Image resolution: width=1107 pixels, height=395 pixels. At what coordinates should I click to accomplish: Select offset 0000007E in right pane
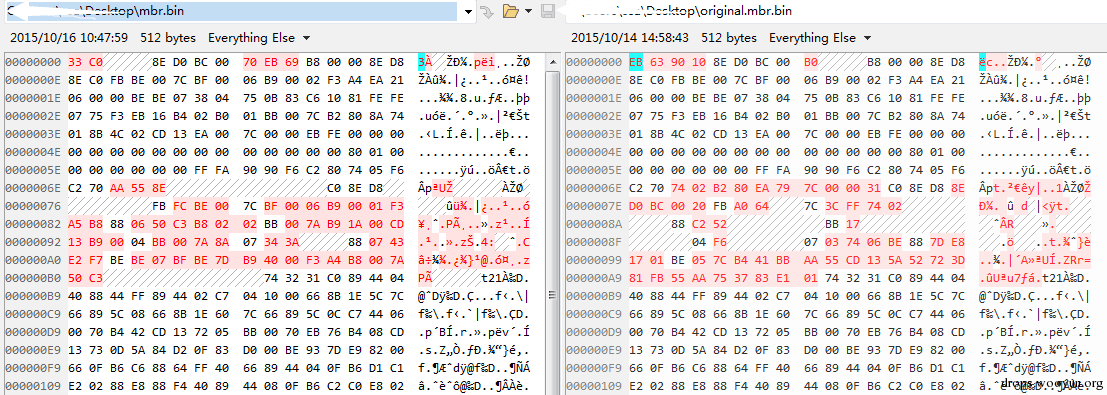coord(593,206)
